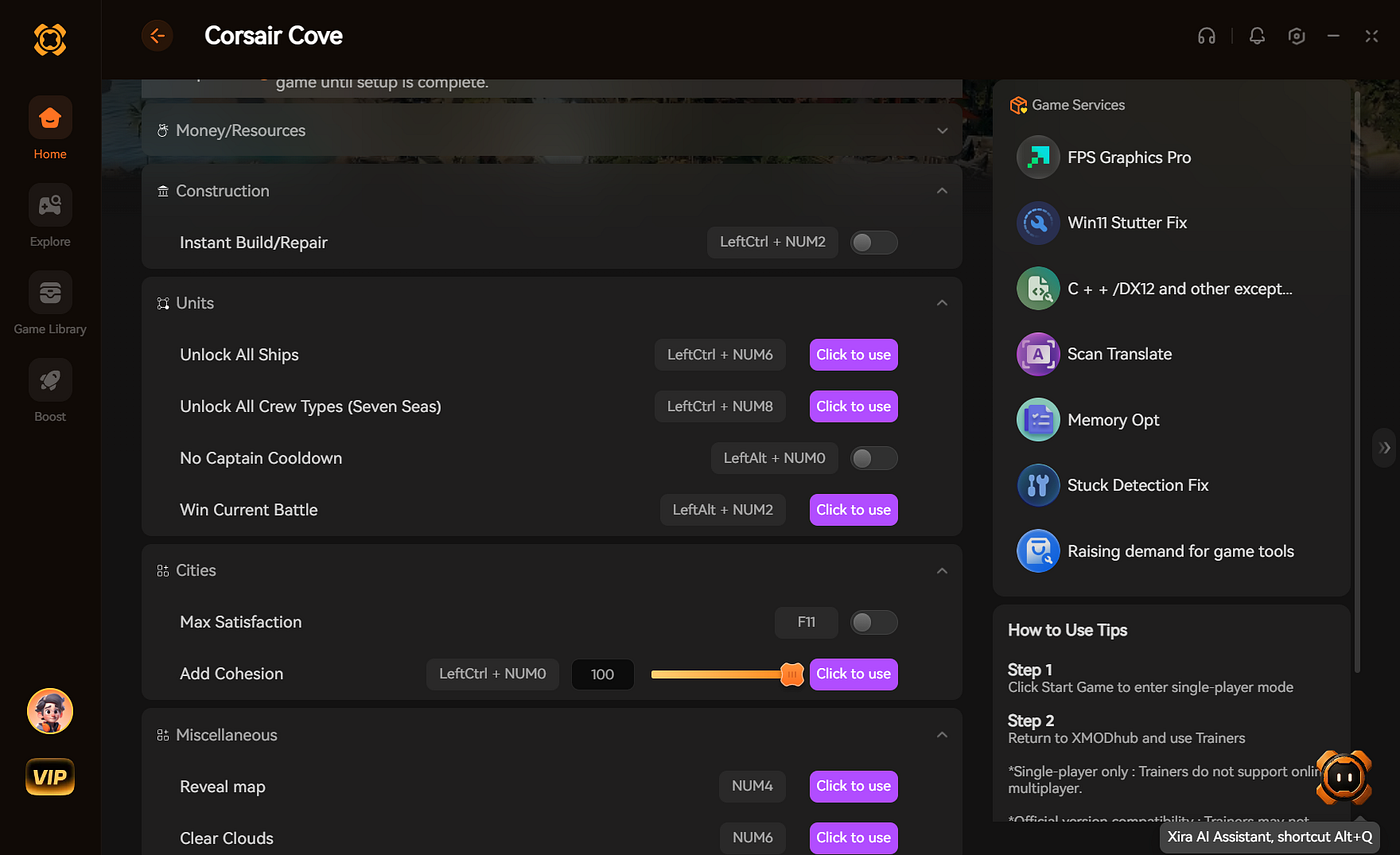Collapse the Cities section
The width and height of the screenshot is (1400, 855).
point(942,570)
